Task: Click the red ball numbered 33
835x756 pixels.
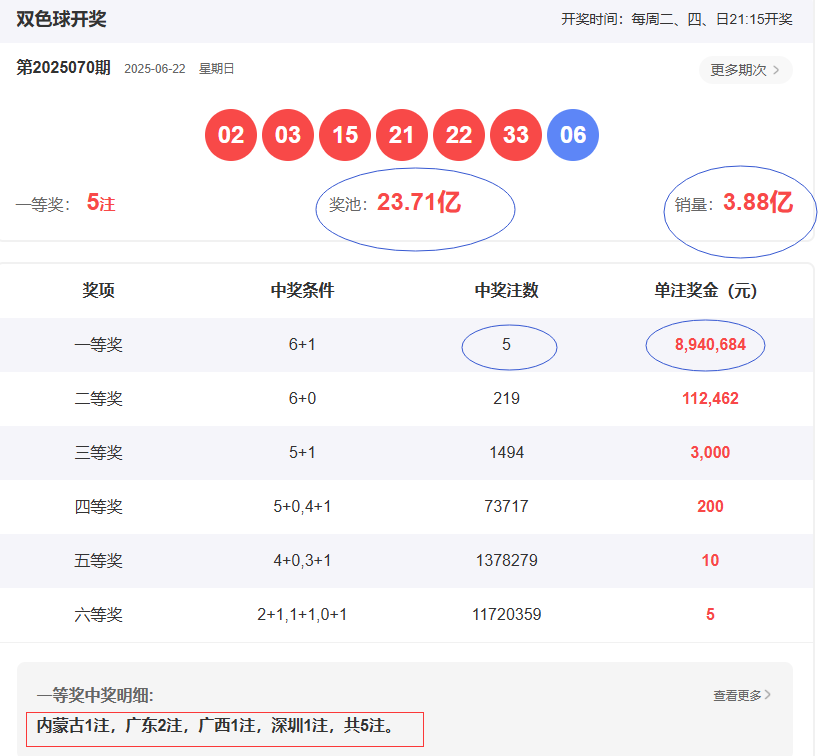Action: 516,135
